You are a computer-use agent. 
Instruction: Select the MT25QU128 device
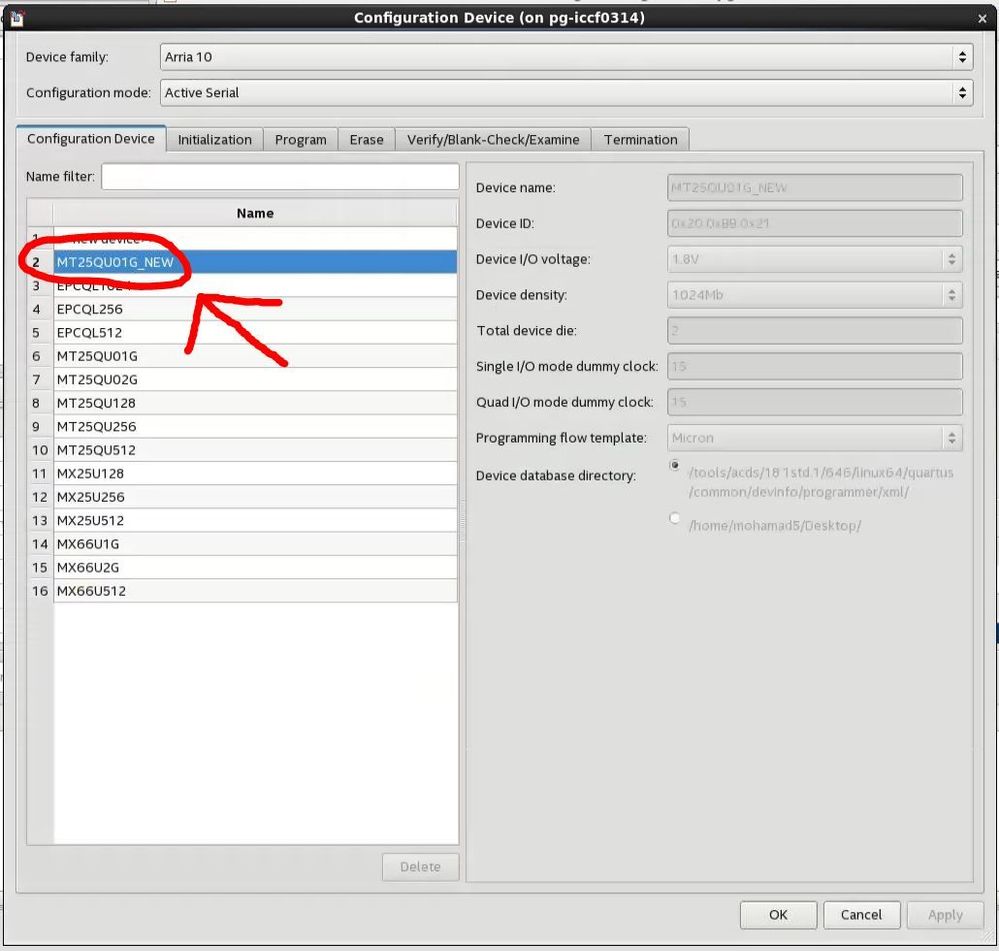(255, 404)
